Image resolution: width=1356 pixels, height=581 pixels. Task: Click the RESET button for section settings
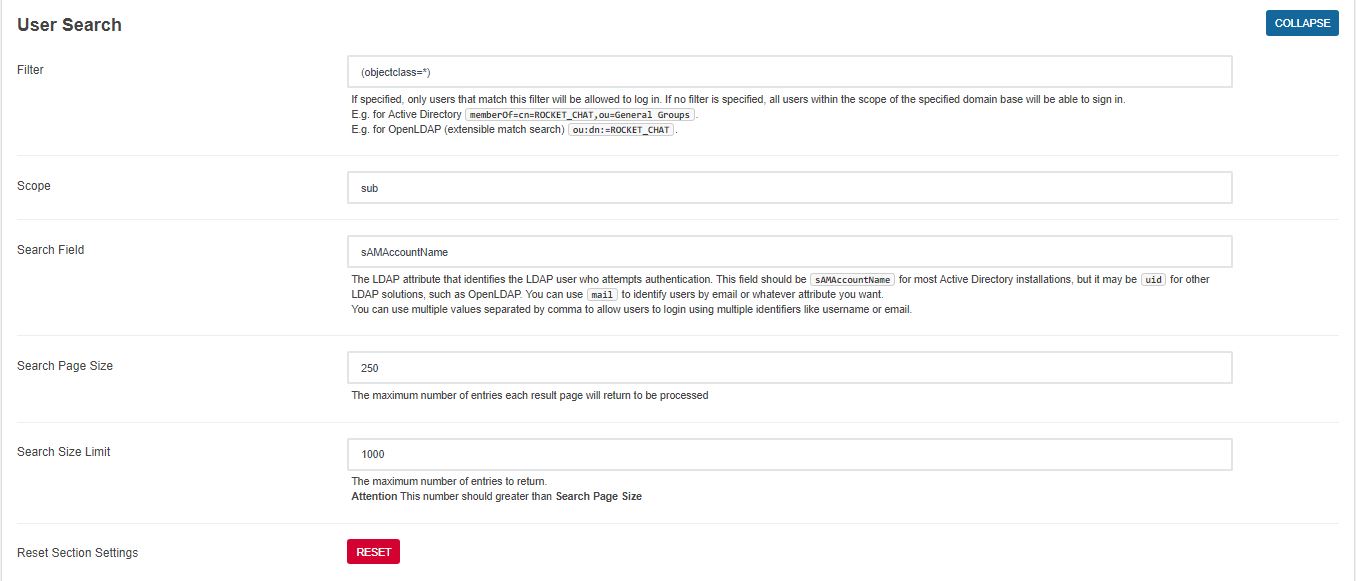point(373,551)
